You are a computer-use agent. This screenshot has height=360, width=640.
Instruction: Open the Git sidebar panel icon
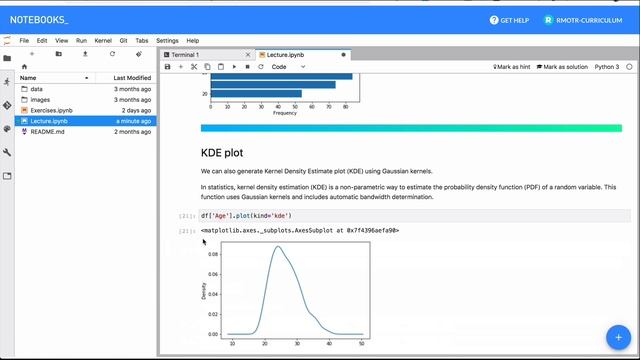(7, 105)
